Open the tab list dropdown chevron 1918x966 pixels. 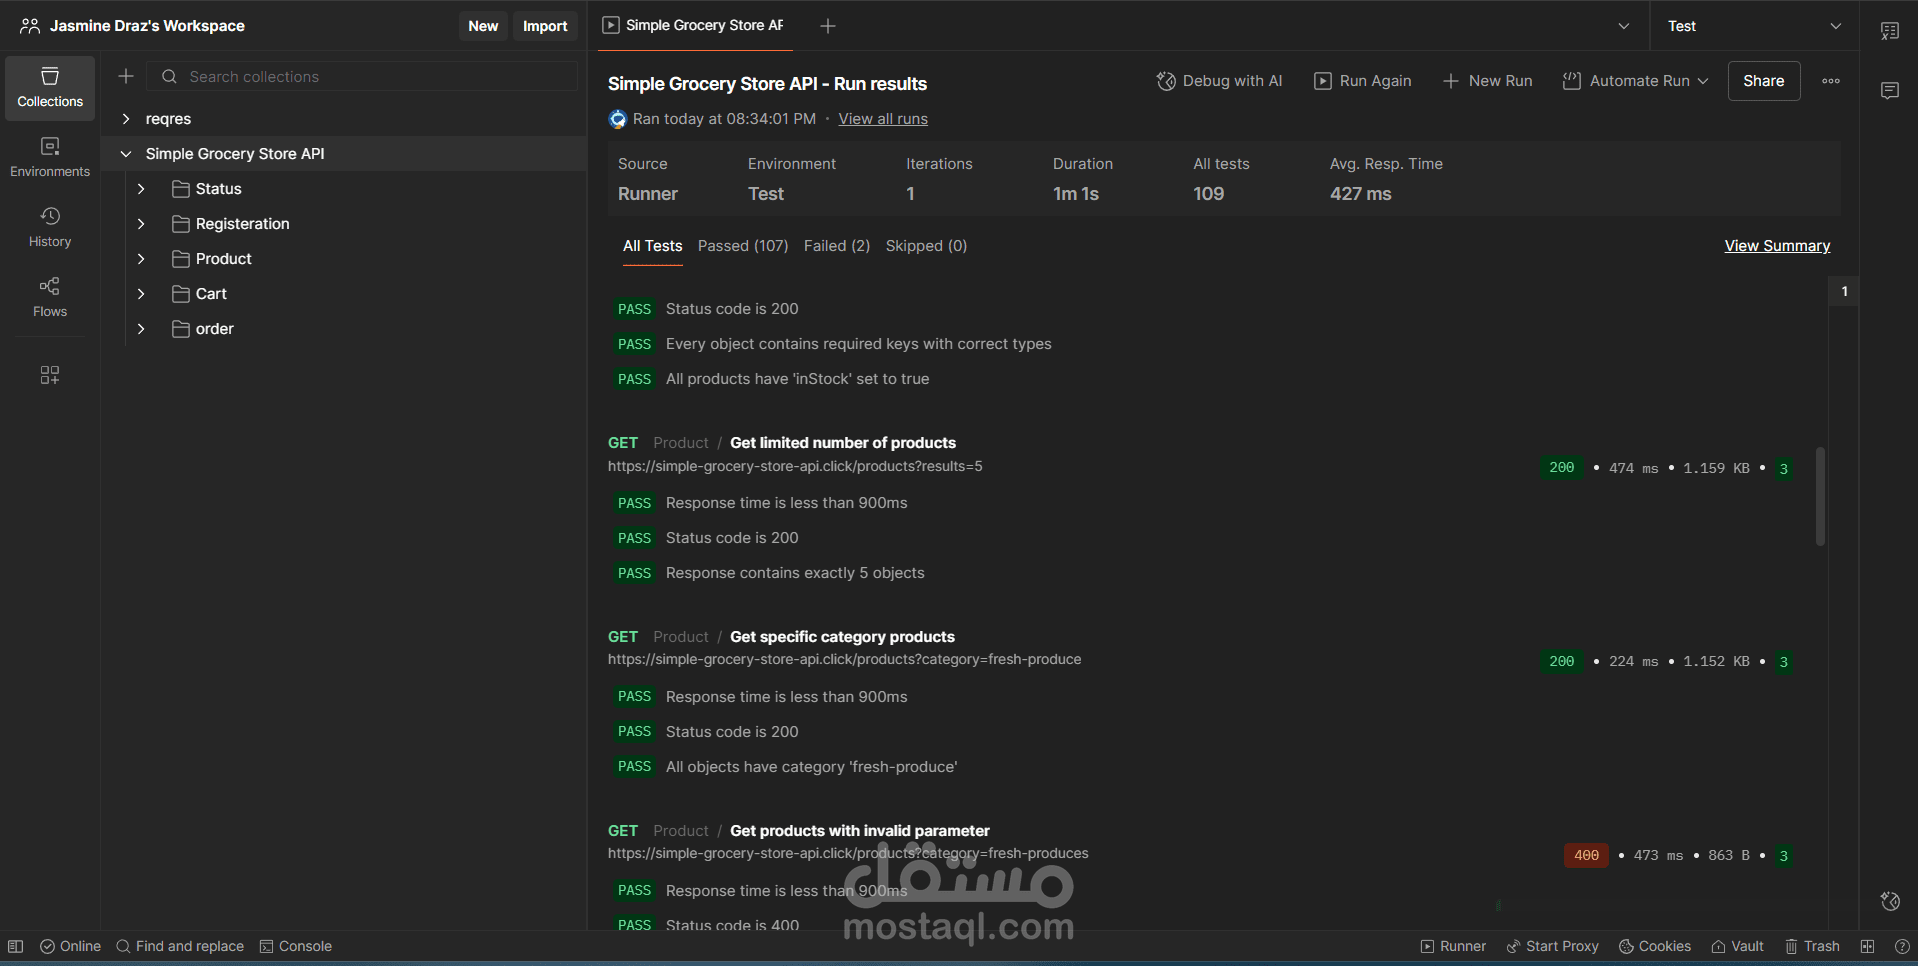(1624, 26)
